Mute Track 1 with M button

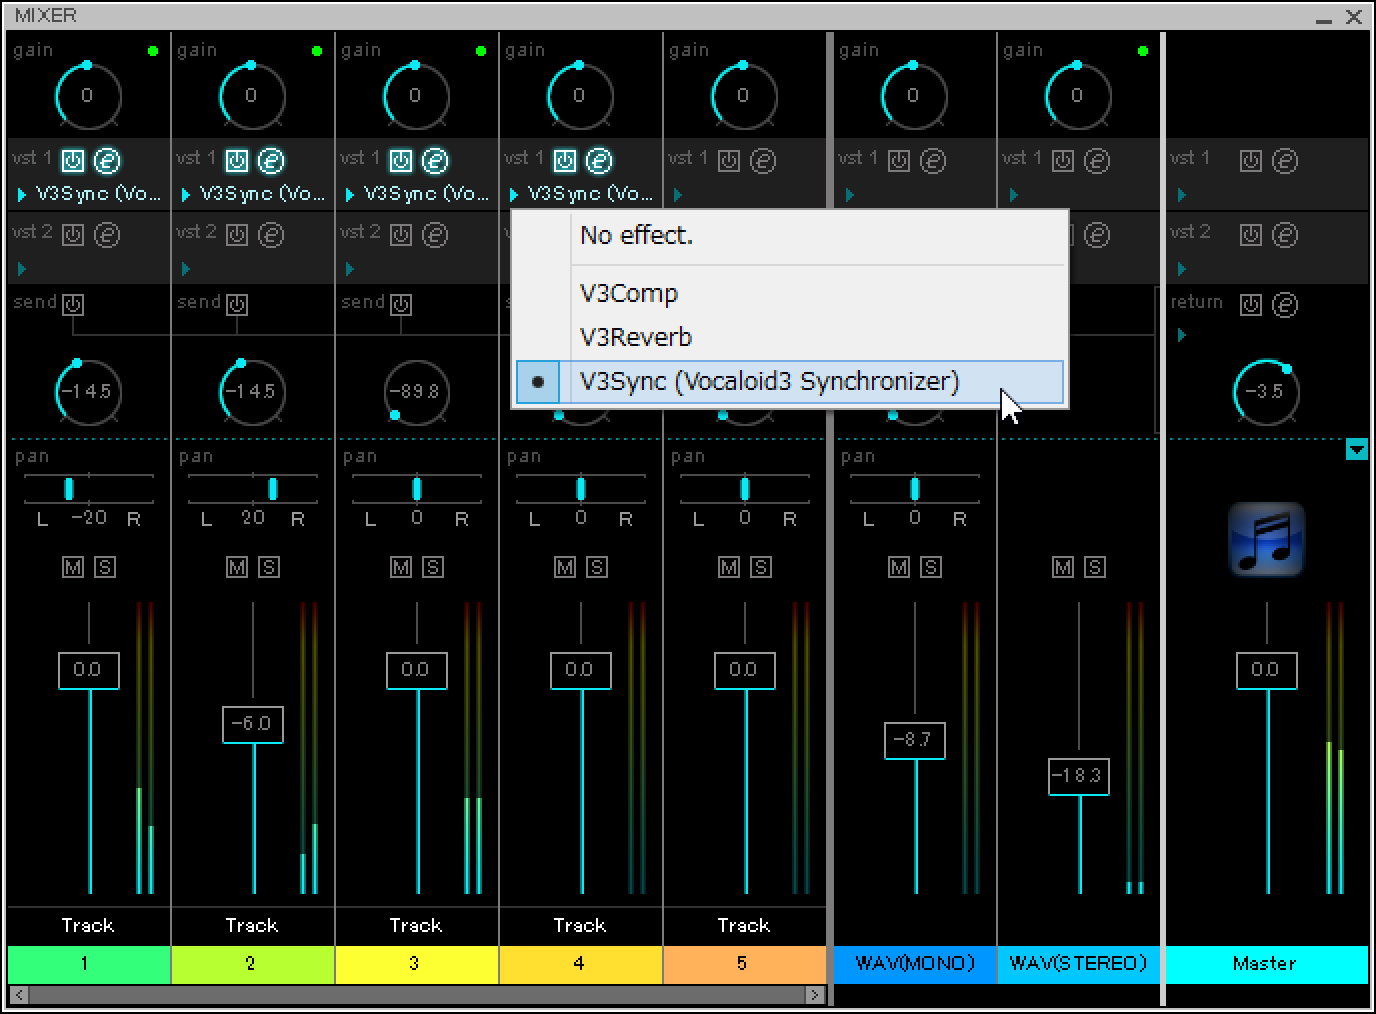[73, 567]
